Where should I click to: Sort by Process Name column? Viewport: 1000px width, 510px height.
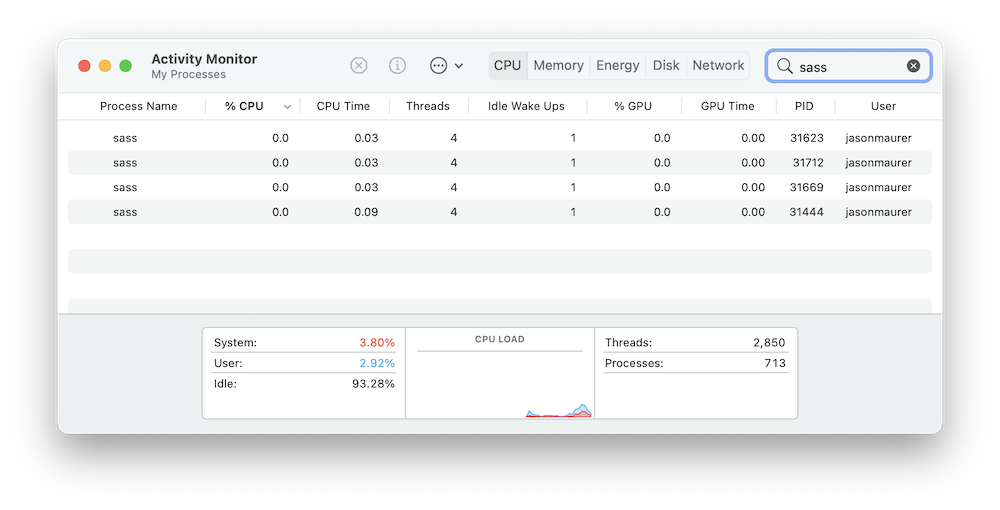pos(138,106)
